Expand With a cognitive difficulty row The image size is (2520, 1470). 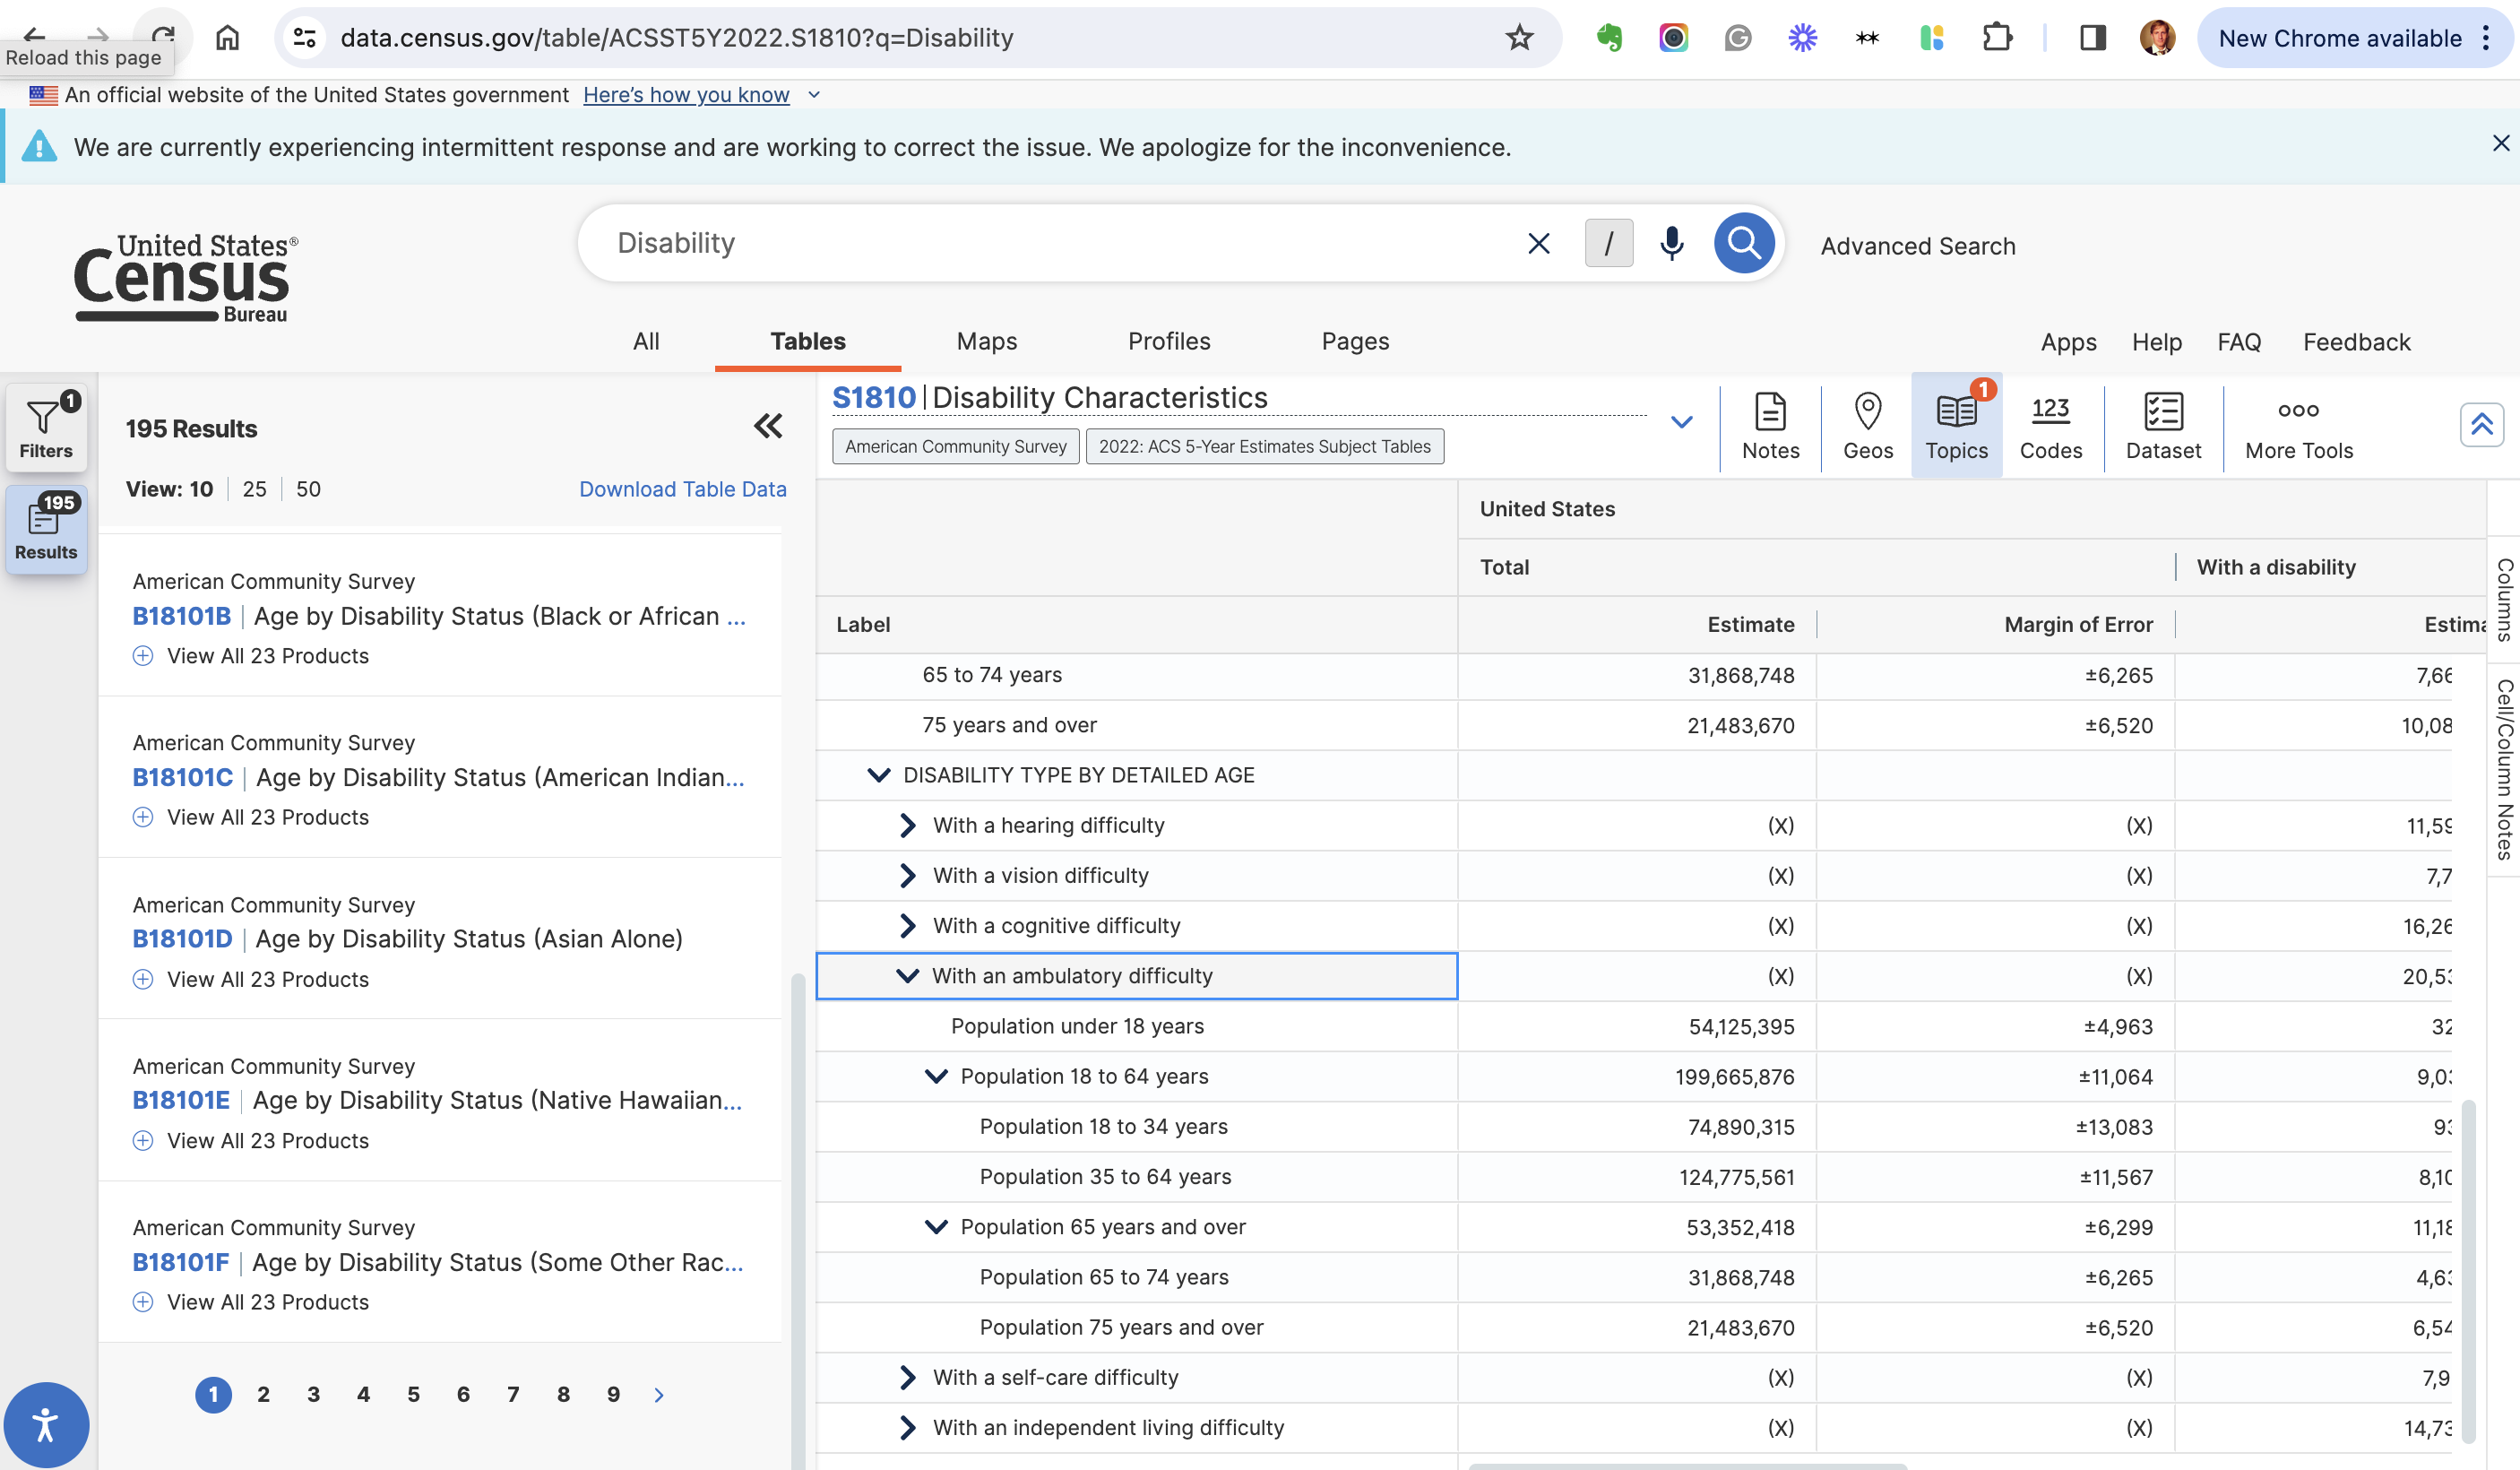[907, 925]
